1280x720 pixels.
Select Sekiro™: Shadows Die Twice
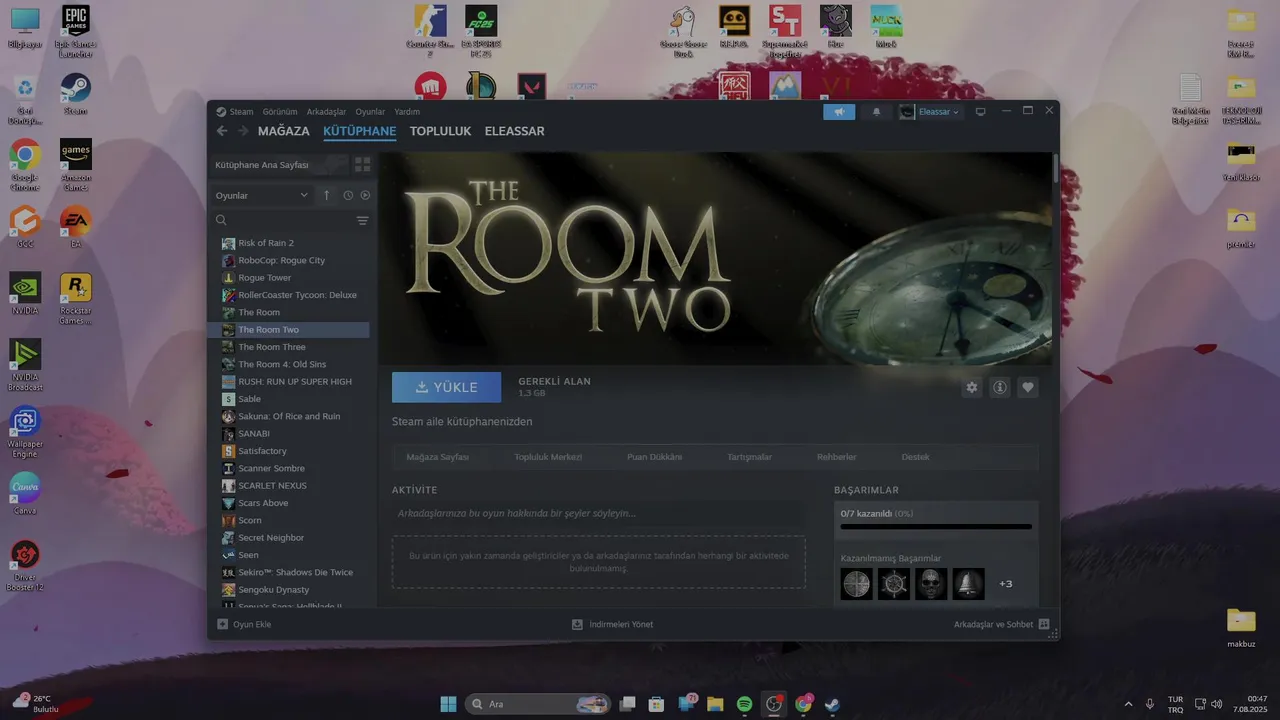click(289, 572)
